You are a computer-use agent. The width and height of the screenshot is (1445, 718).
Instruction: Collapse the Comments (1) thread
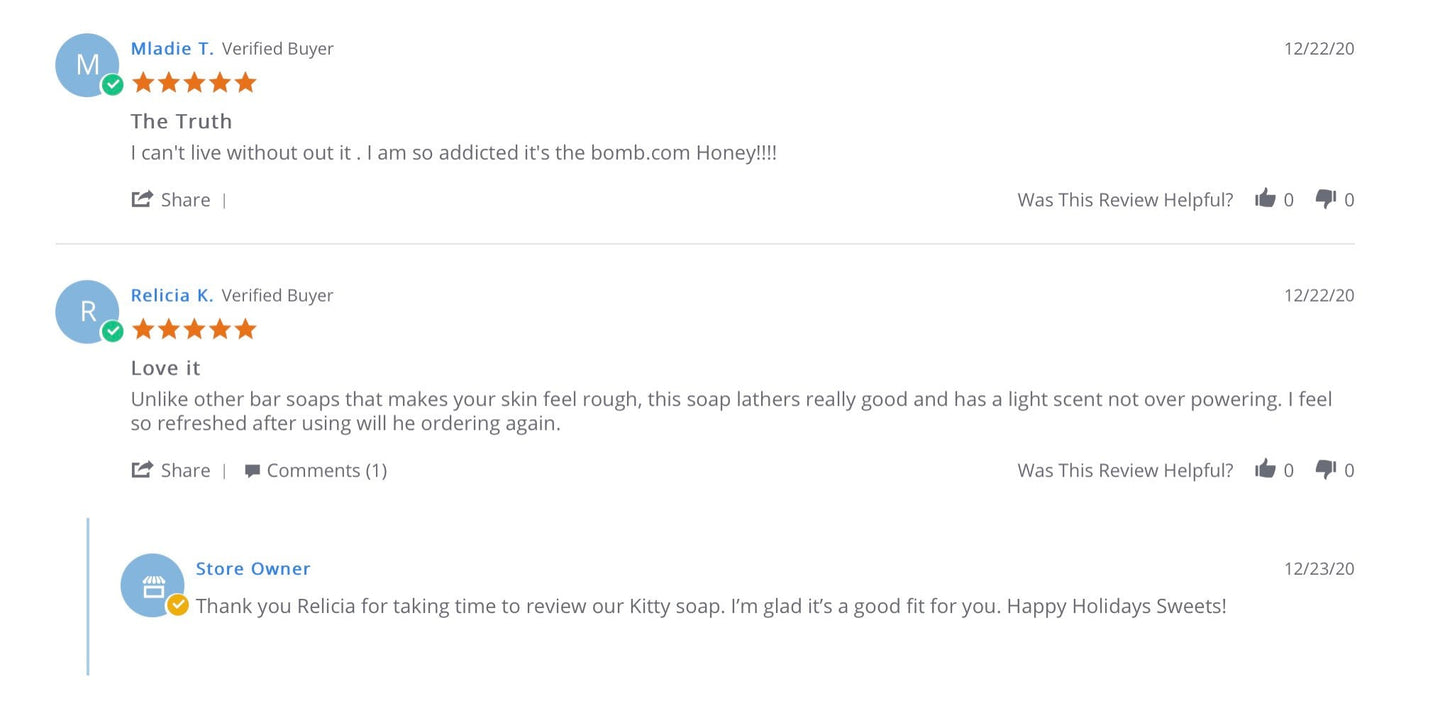pos(326,470)
